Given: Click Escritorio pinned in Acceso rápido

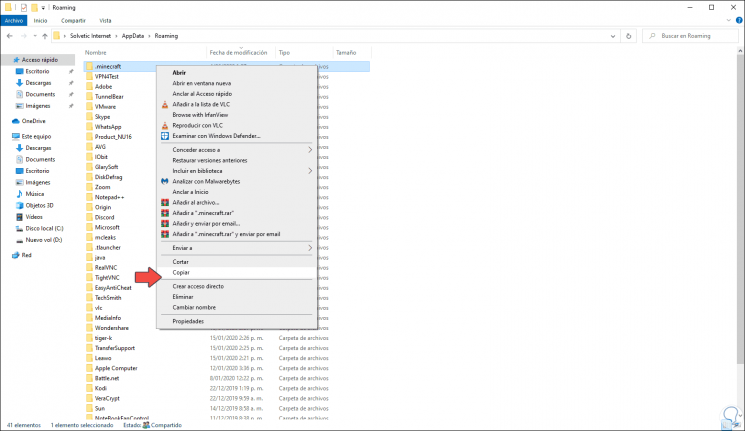Looking at the screenshot, I should pyautogui.click(x=37, y=71).
